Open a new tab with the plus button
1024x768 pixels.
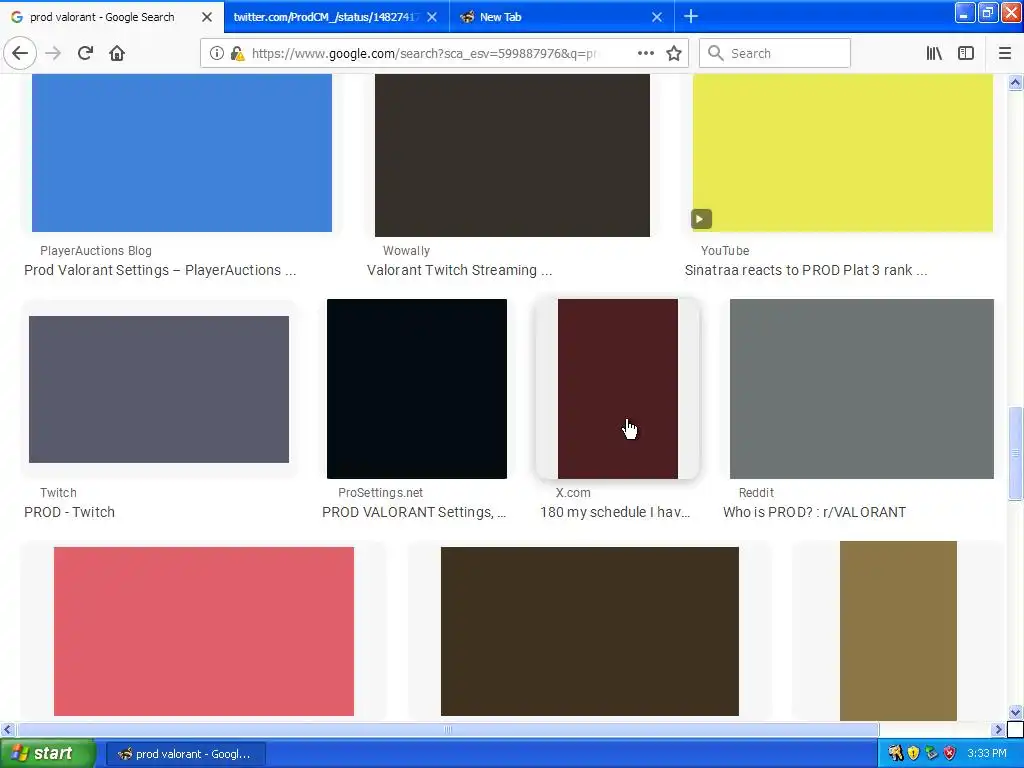click(x=691, y=16)
